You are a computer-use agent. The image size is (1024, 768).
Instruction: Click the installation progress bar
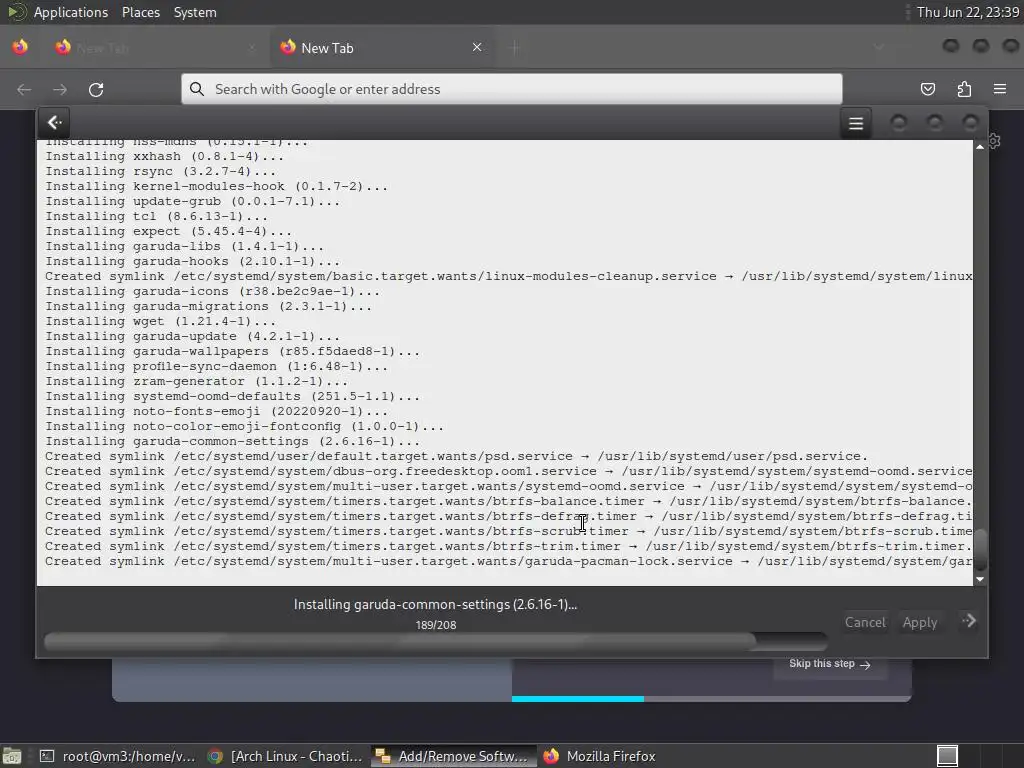coord(435,641)
